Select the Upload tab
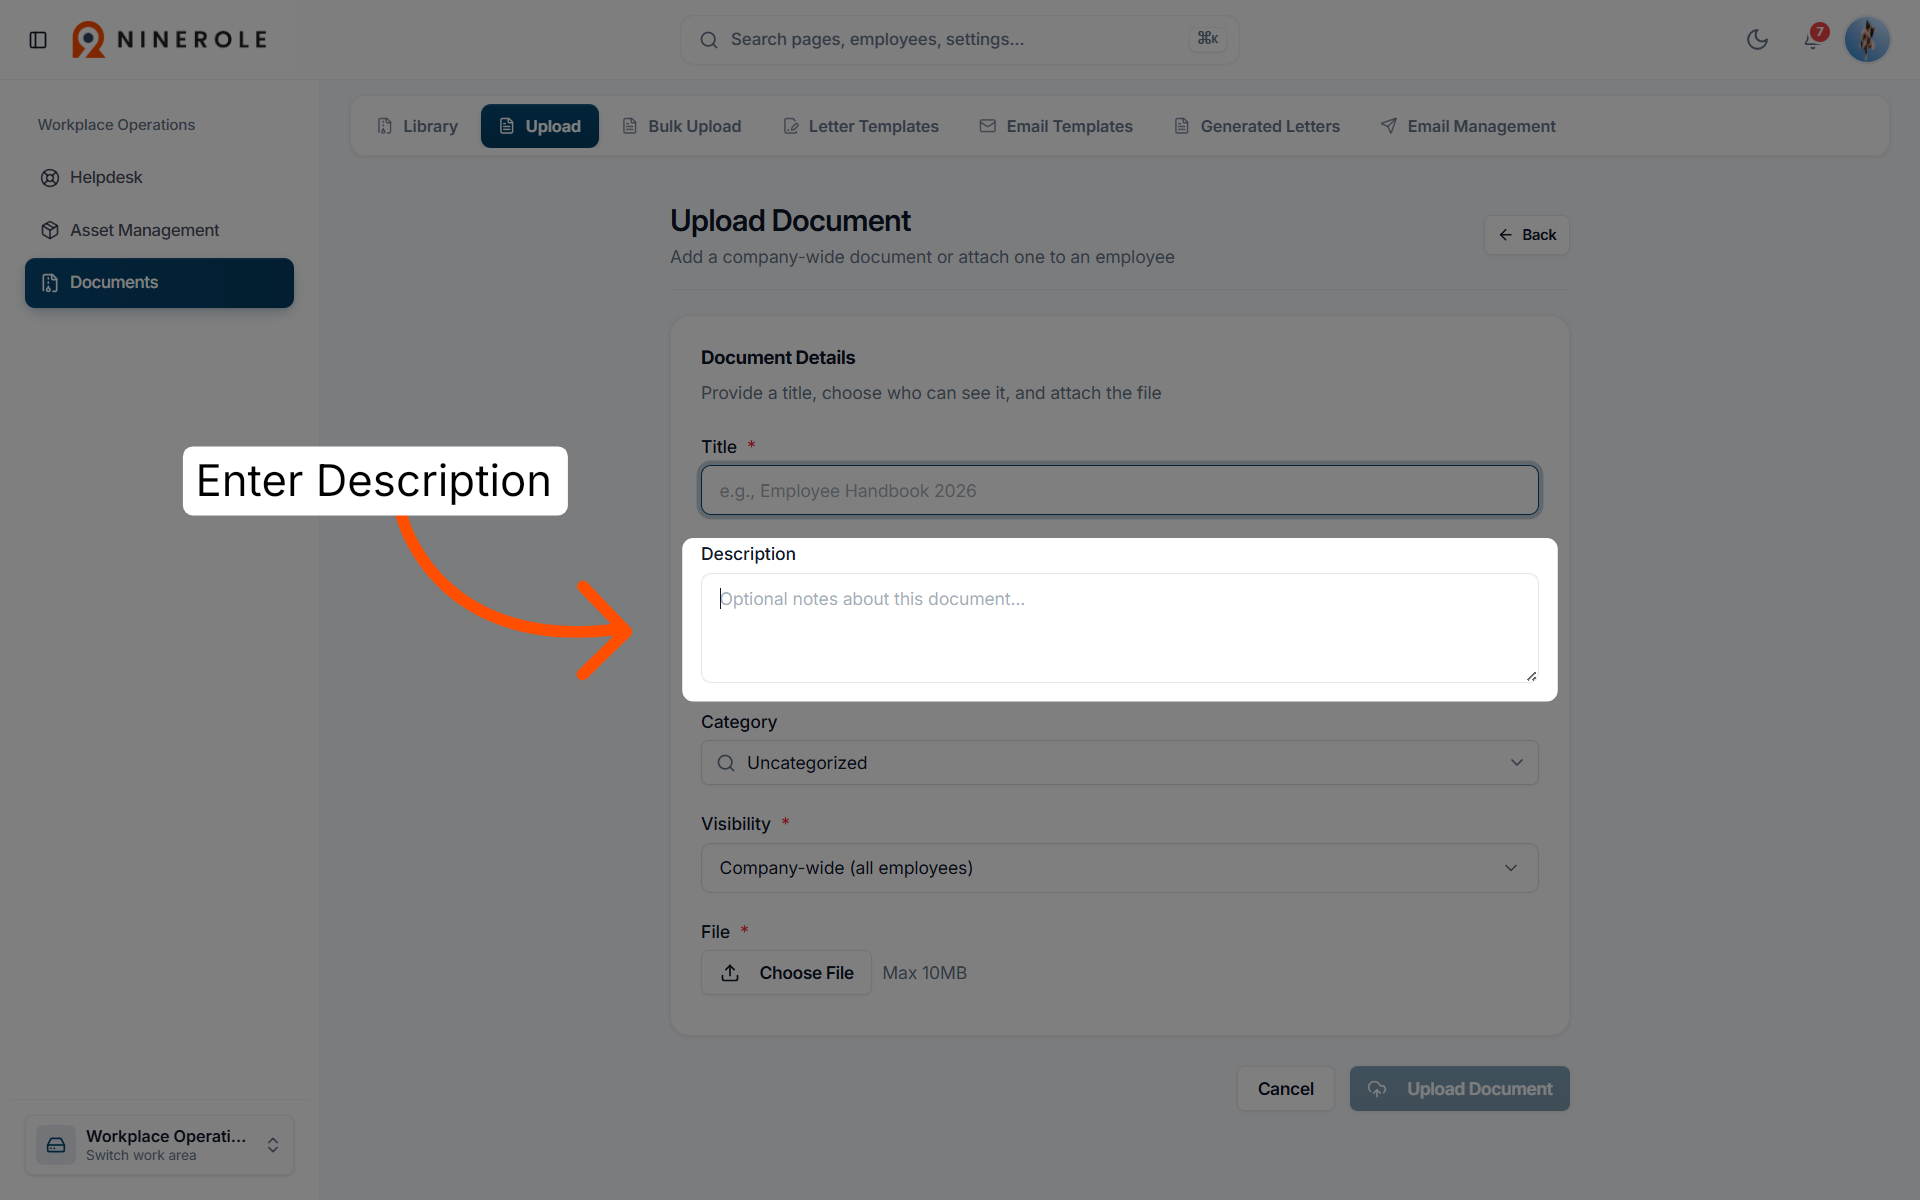The image size is (1920, 1200). pos(540,126)
